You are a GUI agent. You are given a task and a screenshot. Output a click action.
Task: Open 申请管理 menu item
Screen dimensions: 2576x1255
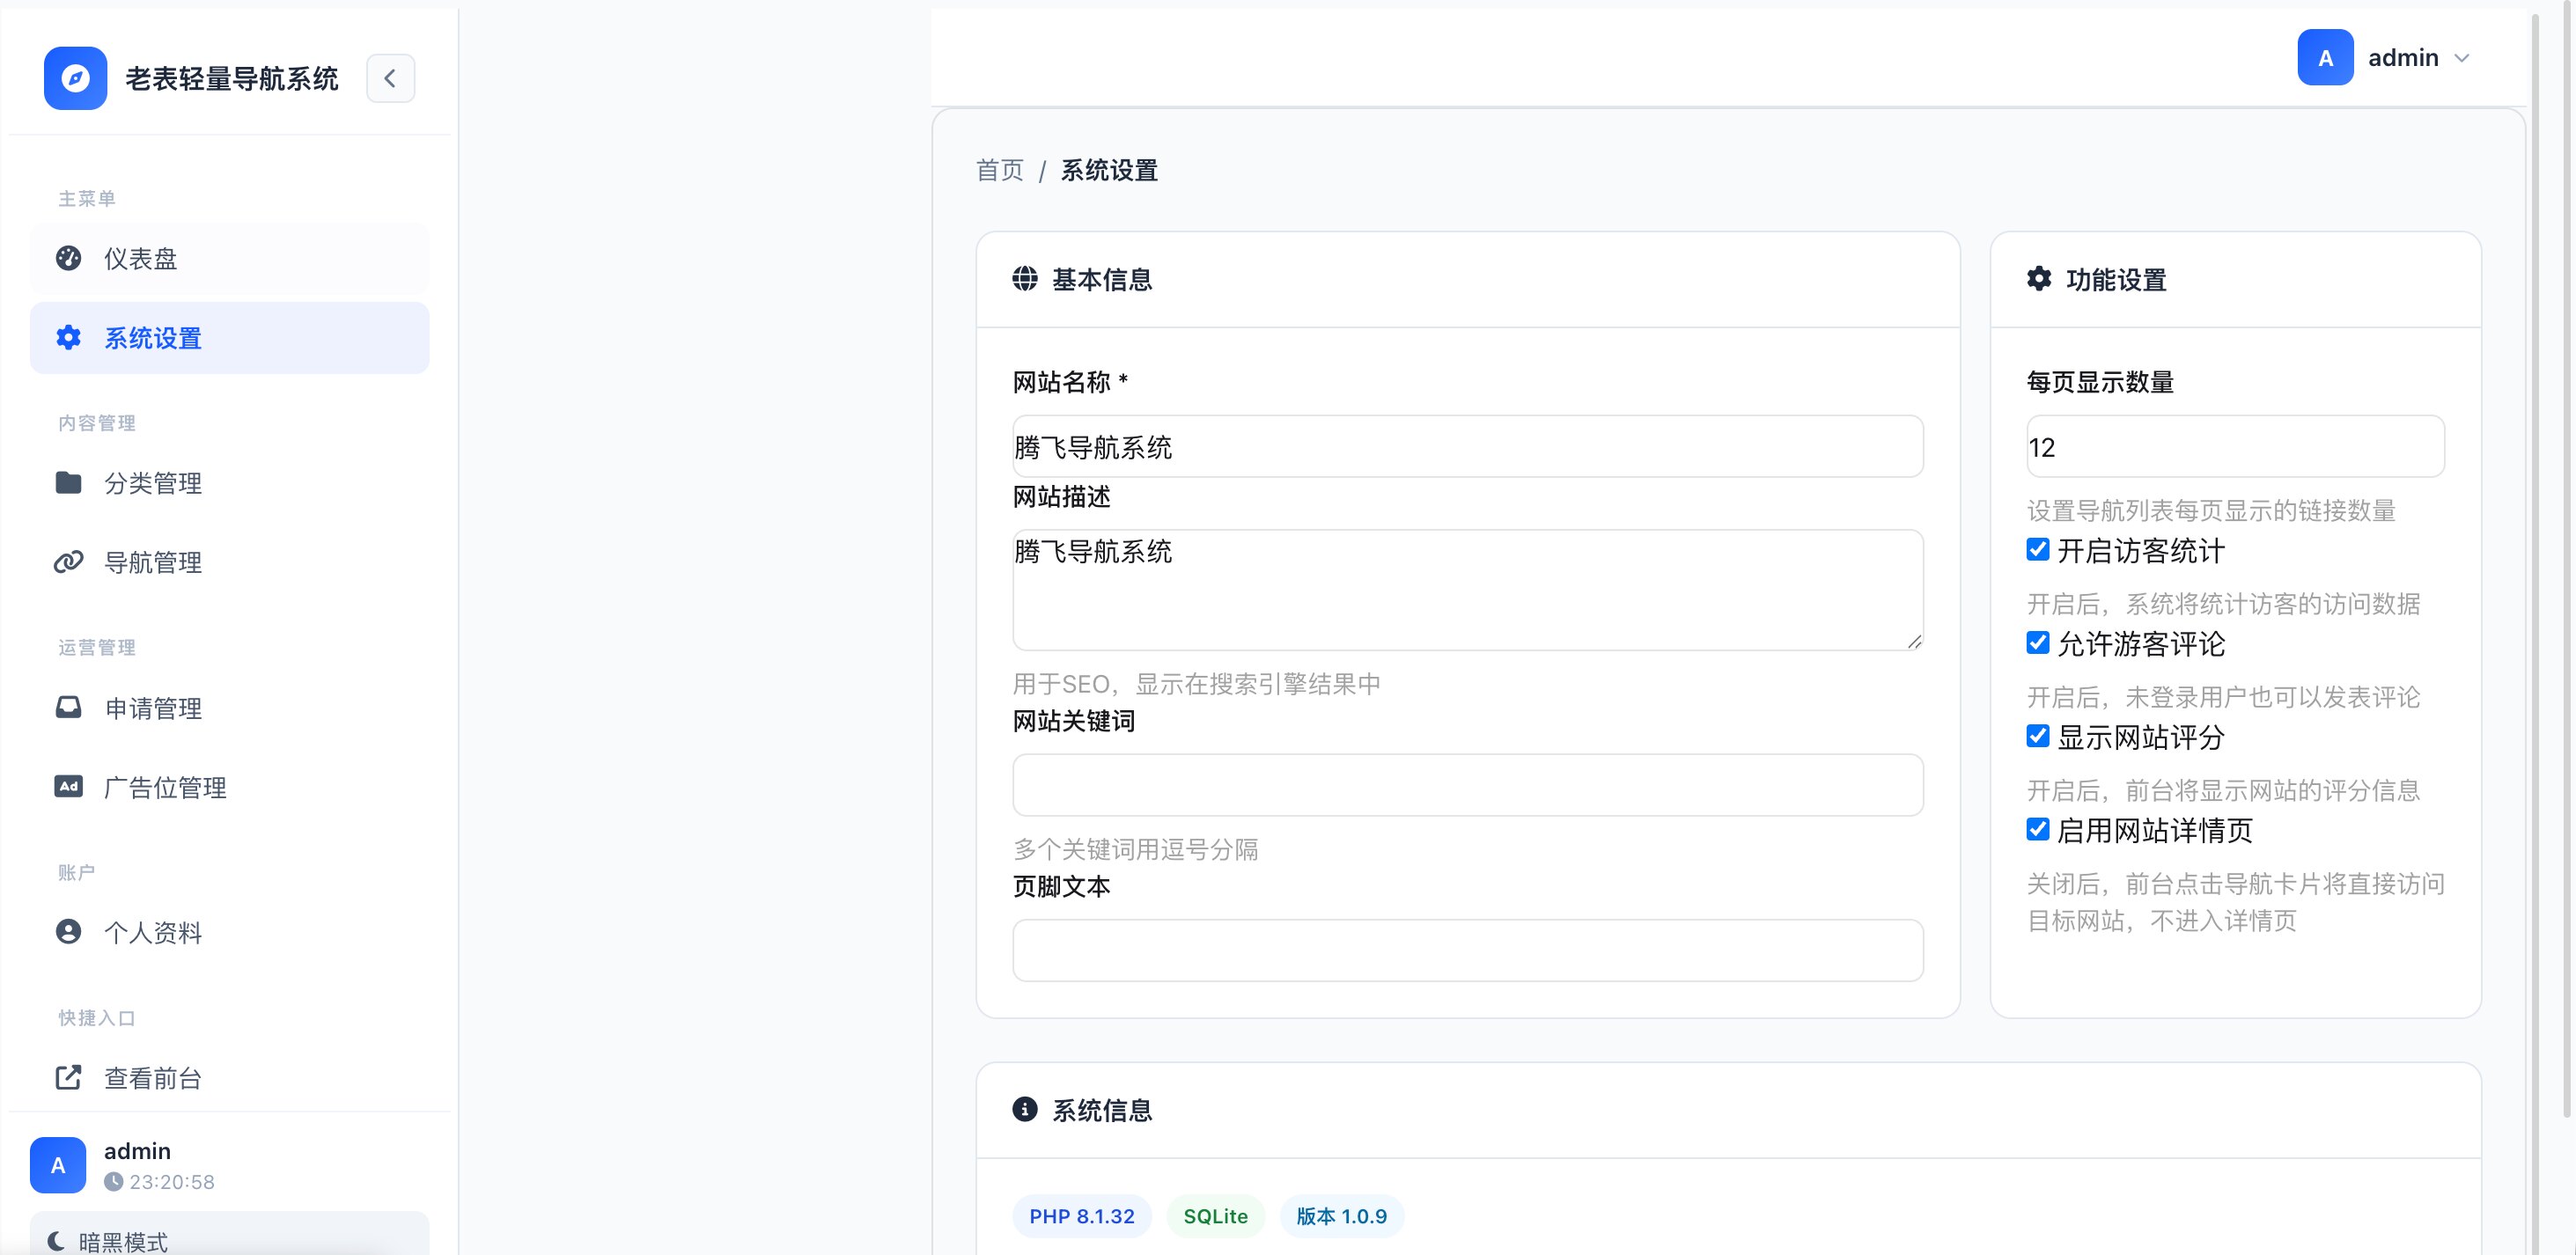point(229,708)
